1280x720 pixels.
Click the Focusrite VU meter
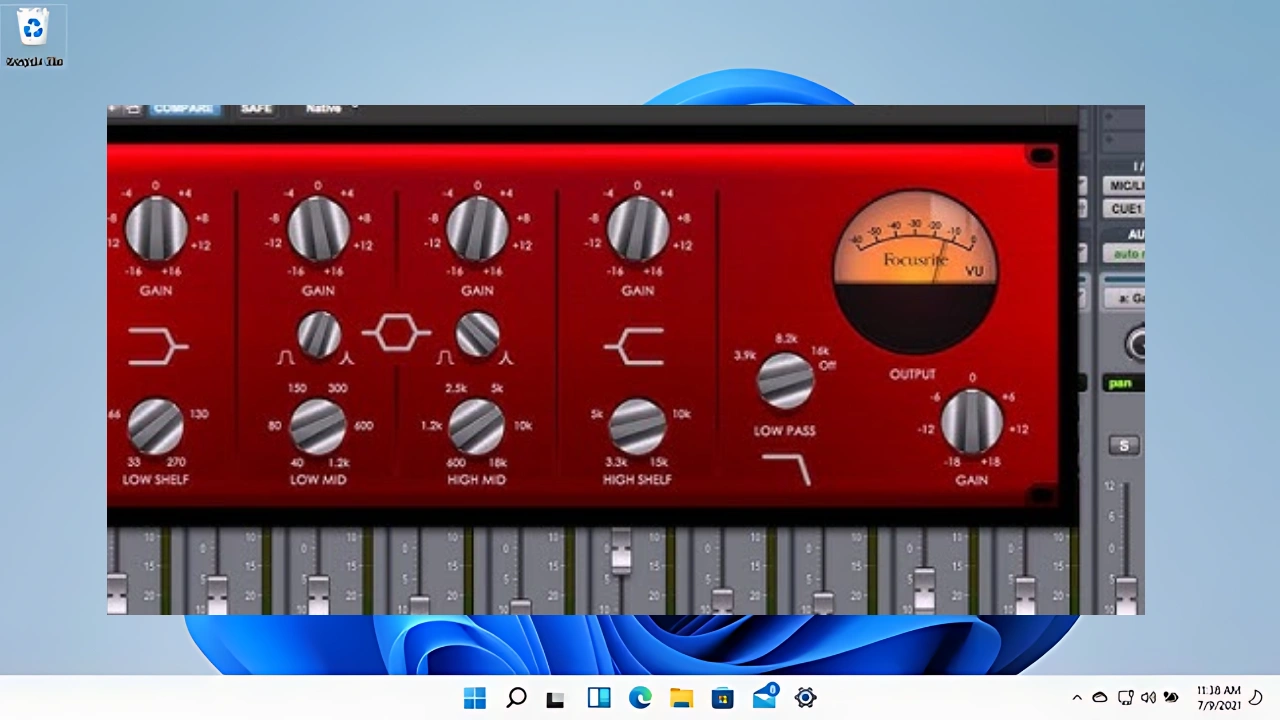coord(915,270)
